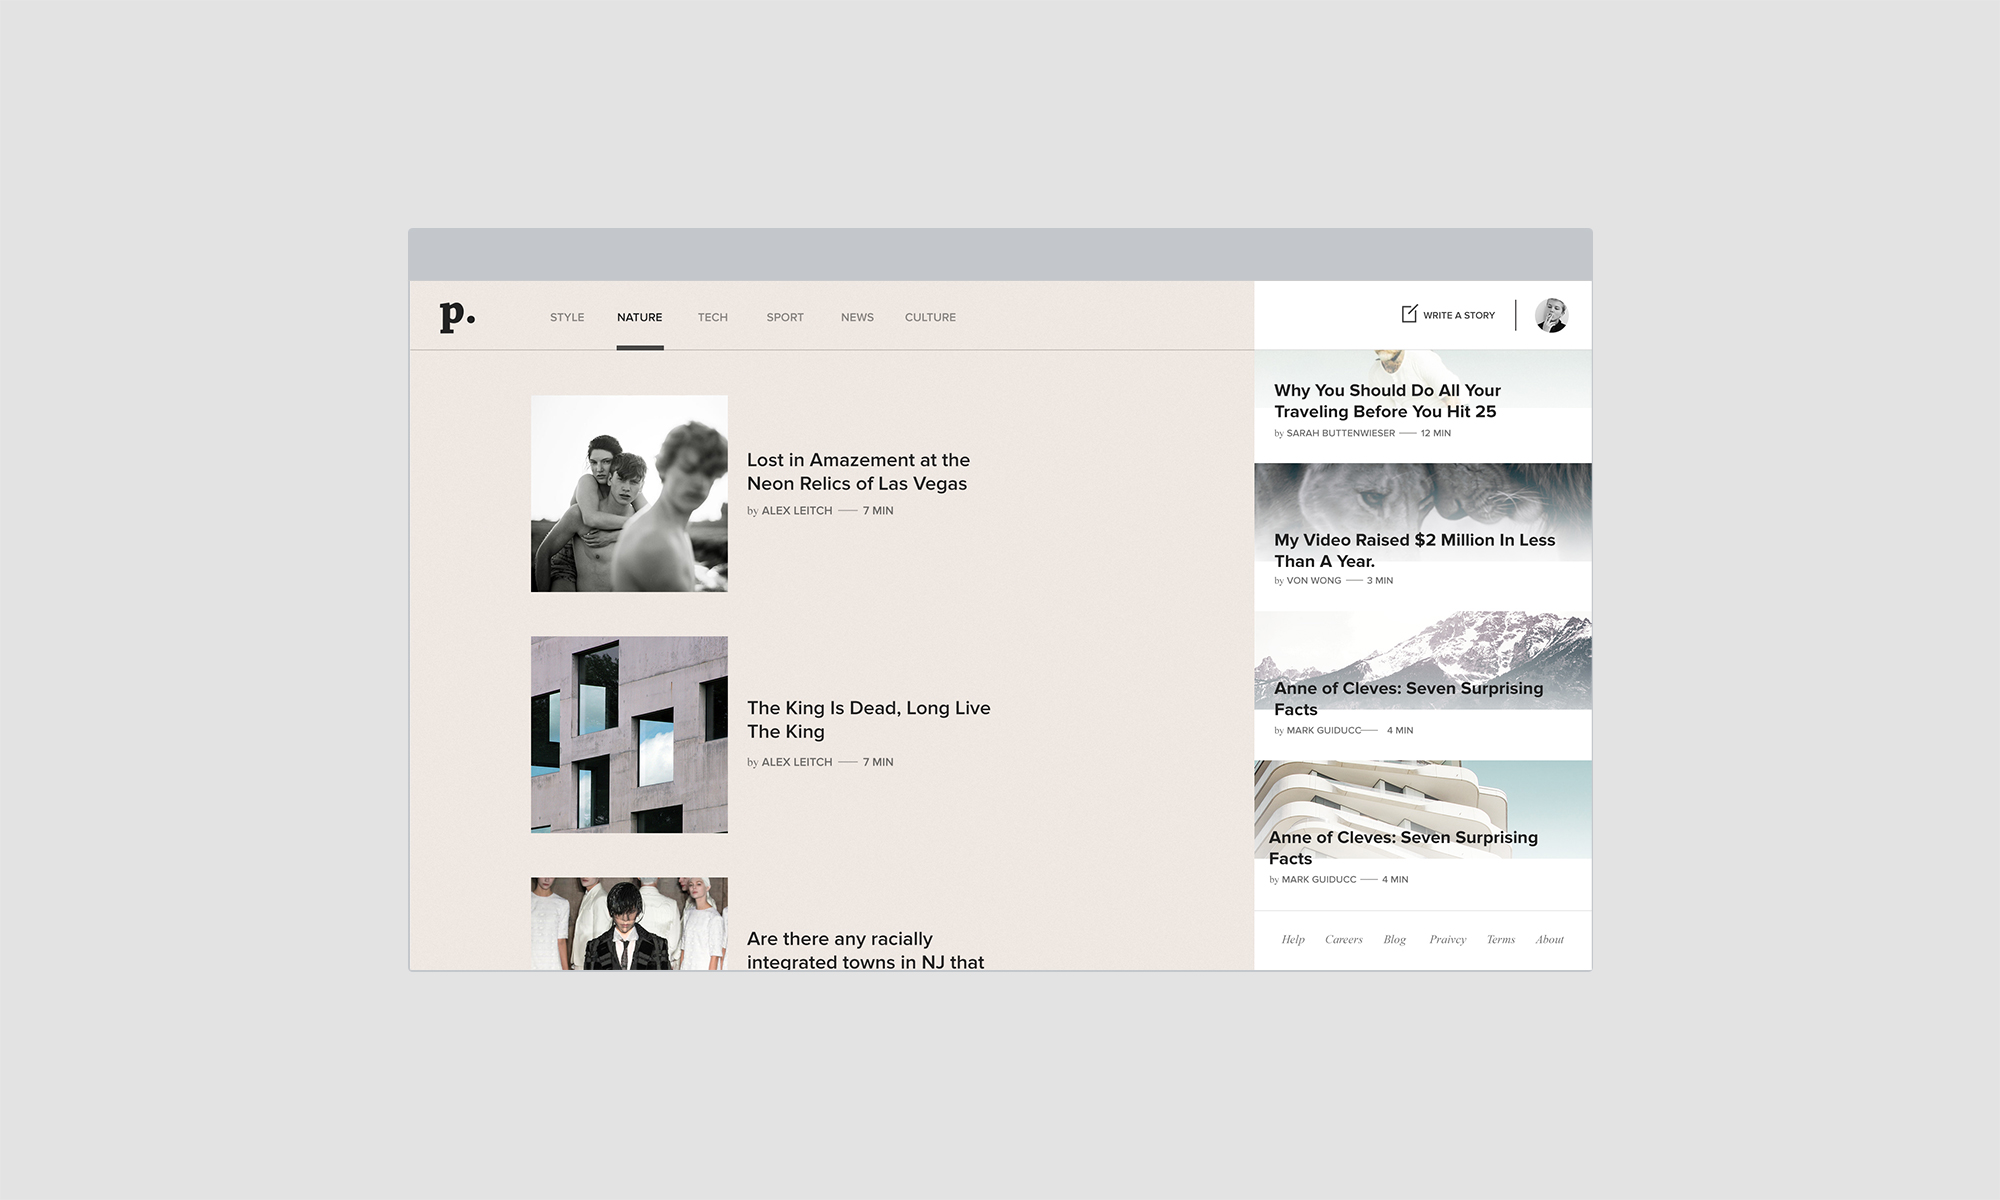Viewport: 2000px width, 1200px height.
Task: Open the Tech section tab
Action: 712,317
